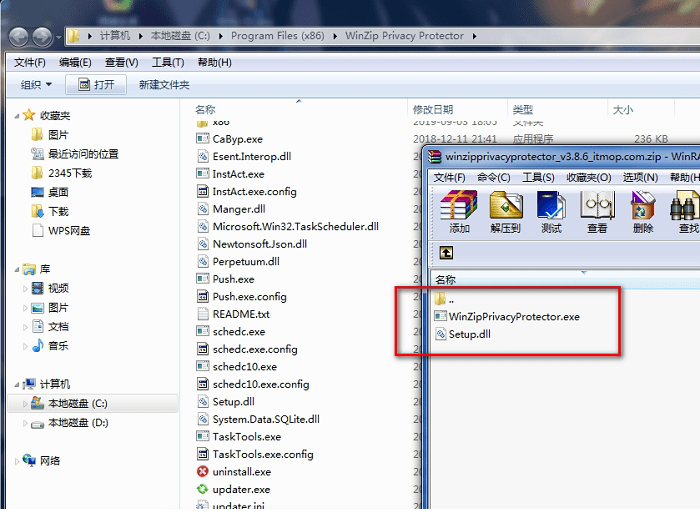Expand the Videos (视频) library node

click(x=25, y=288)
